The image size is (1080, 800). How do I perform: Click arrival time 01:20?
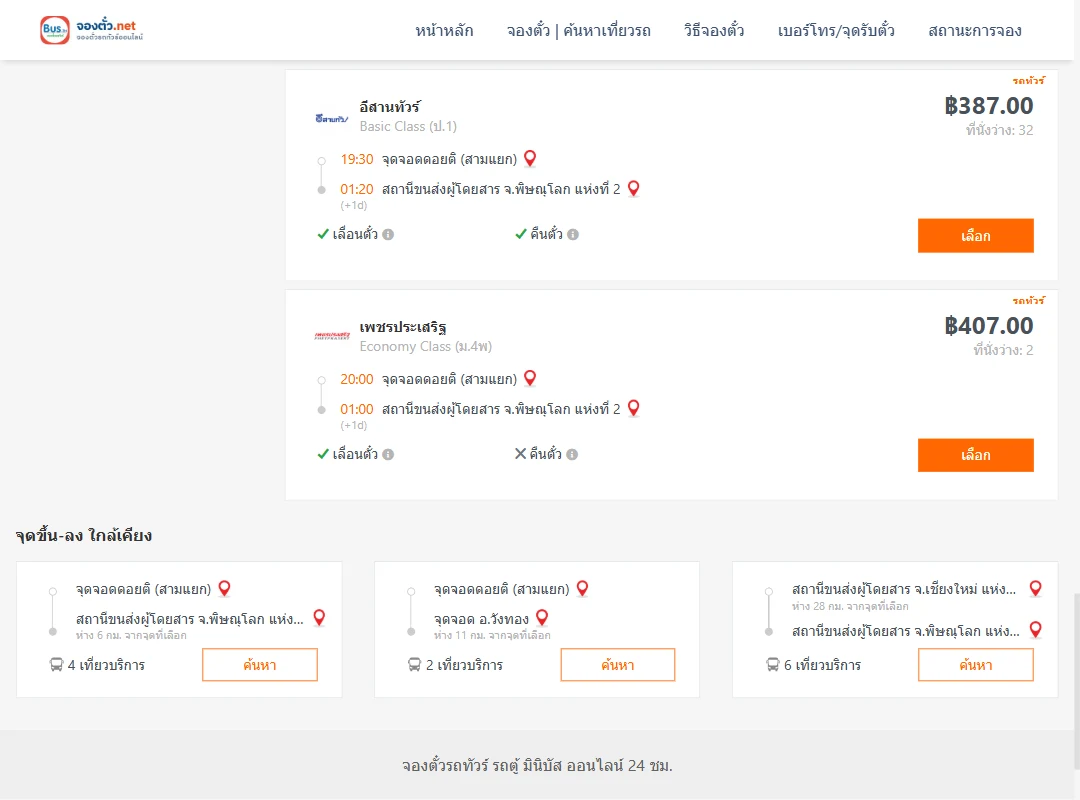pyautogui.click(x=357, y=189)
